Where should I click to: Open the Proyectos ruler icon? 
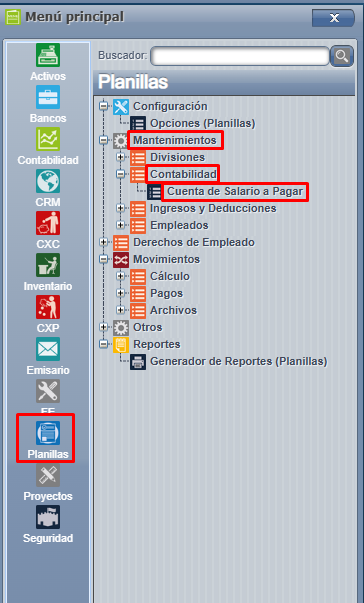pos(48,475)
